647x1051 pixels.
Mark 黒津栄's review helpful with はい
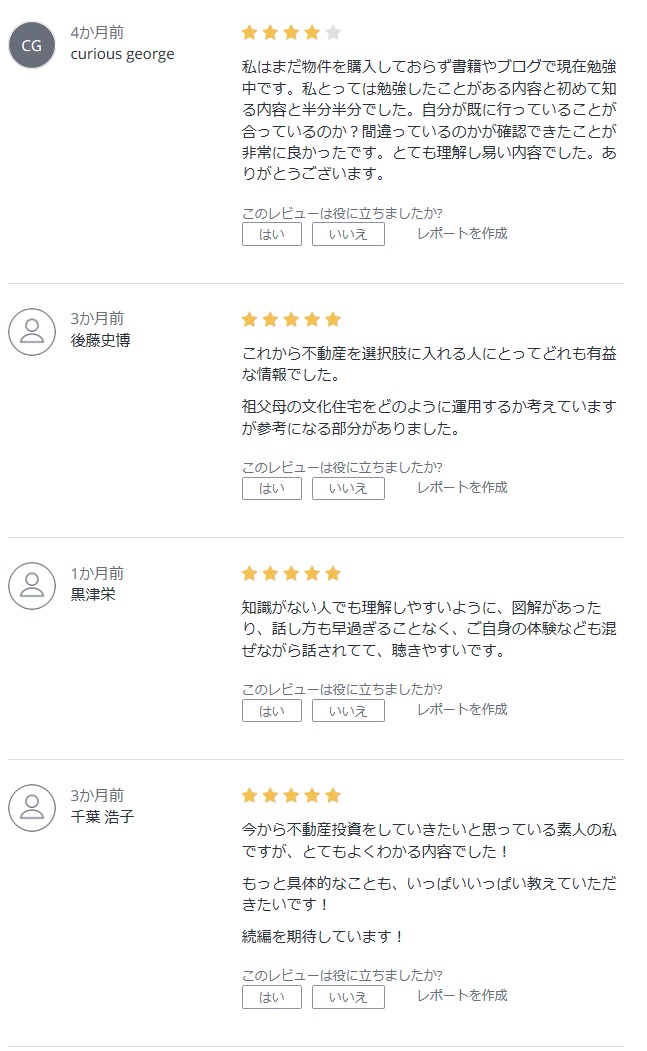pyautogui.click(x=272, y=710)
